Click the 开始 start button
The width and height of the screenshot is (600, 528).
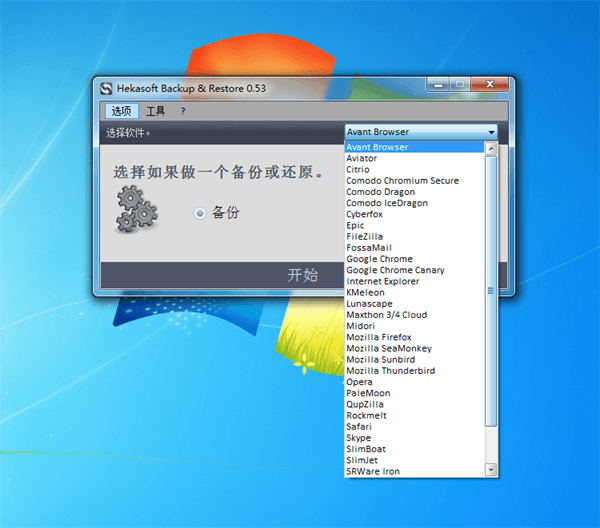(x=303, y=275)
